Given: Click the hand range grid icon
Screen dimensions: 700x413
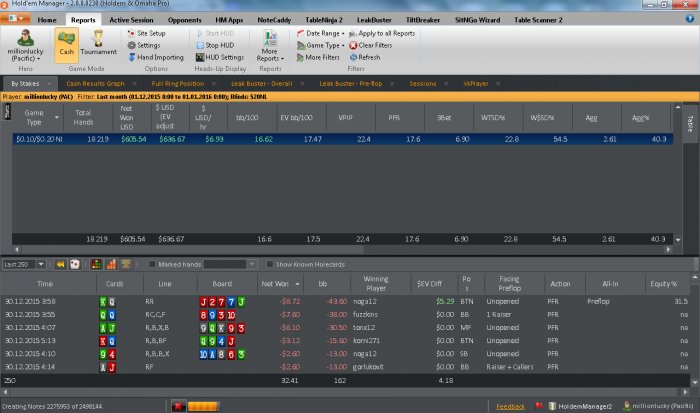Looking at the screenshot, I should coord(96,264).
